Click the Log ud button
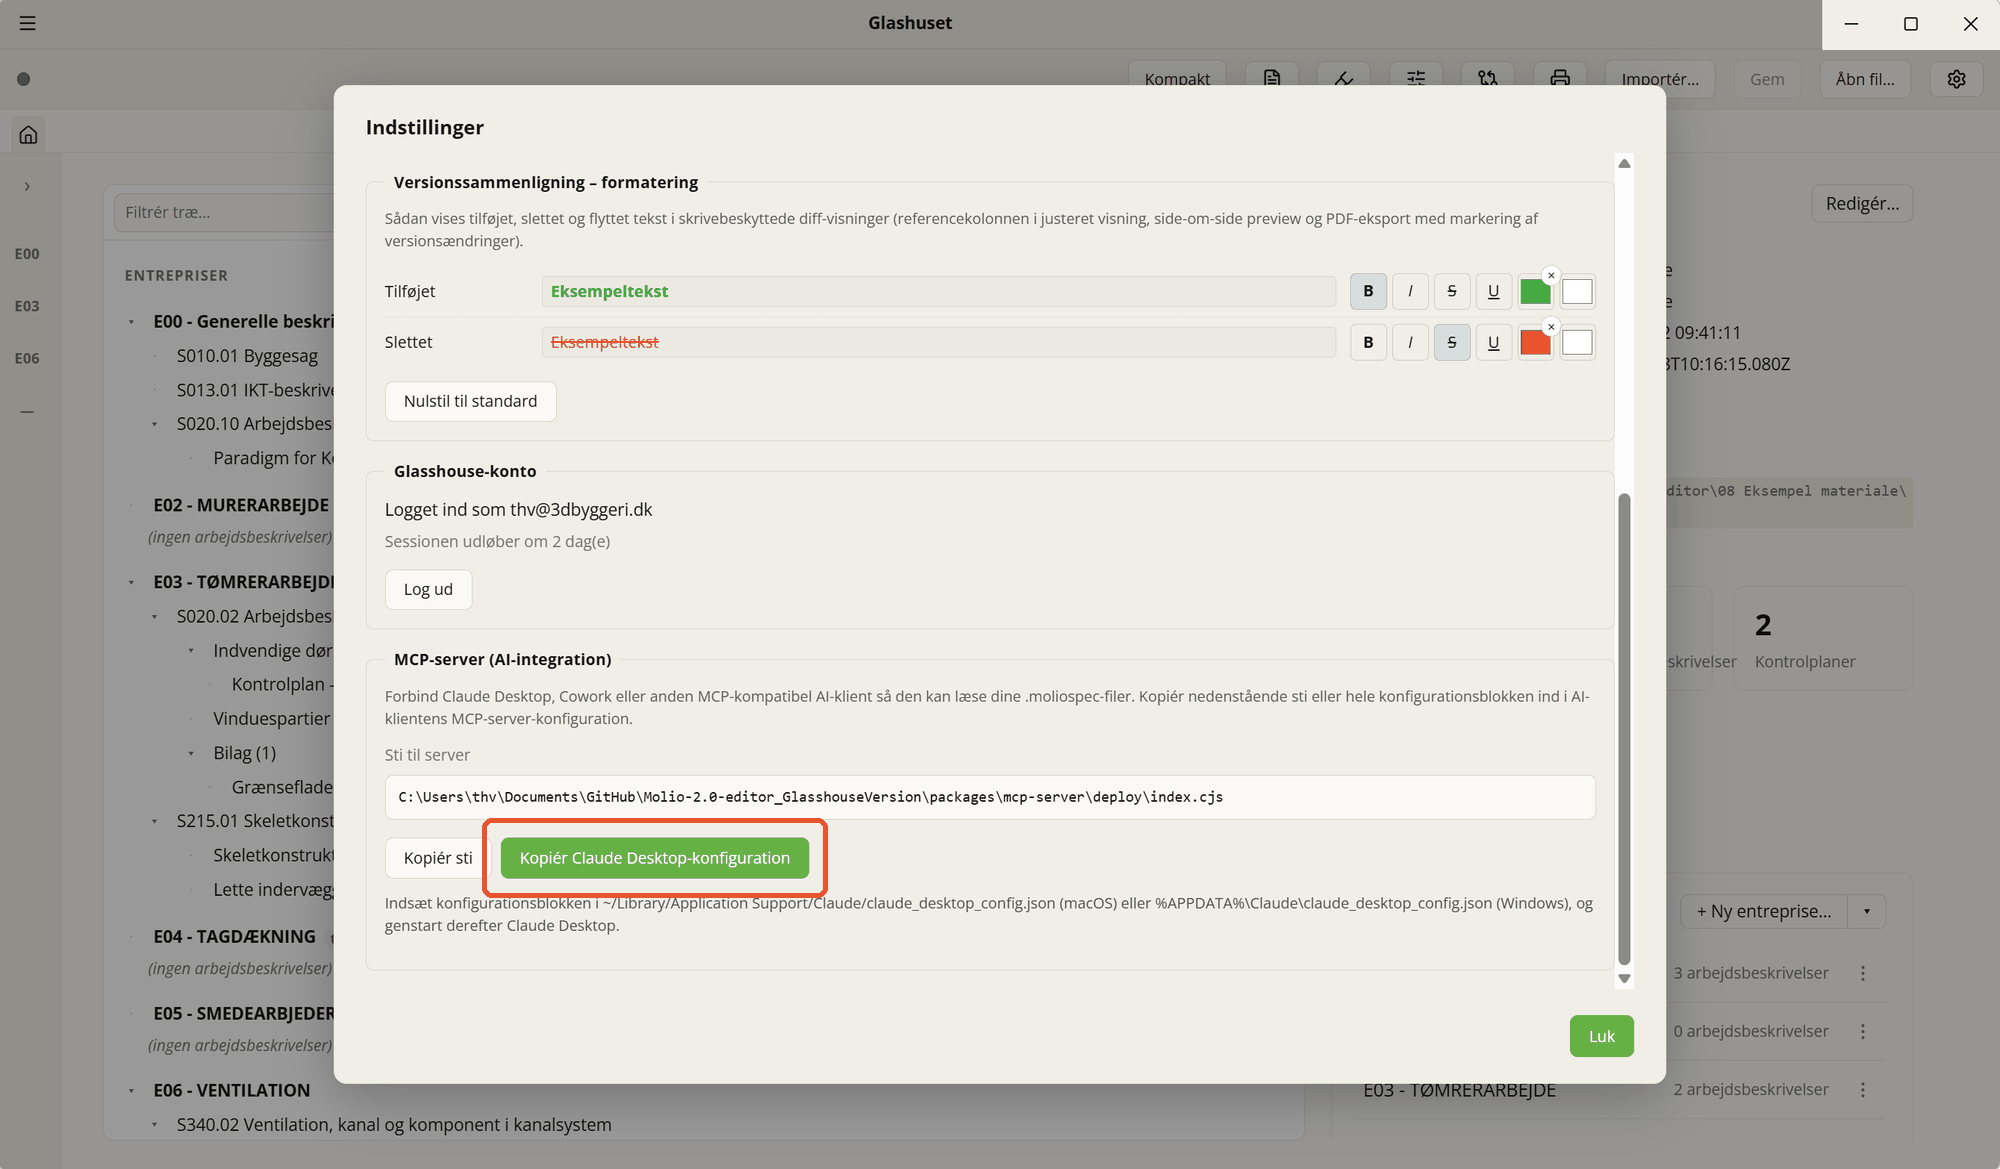 click(x=428, y=589)
